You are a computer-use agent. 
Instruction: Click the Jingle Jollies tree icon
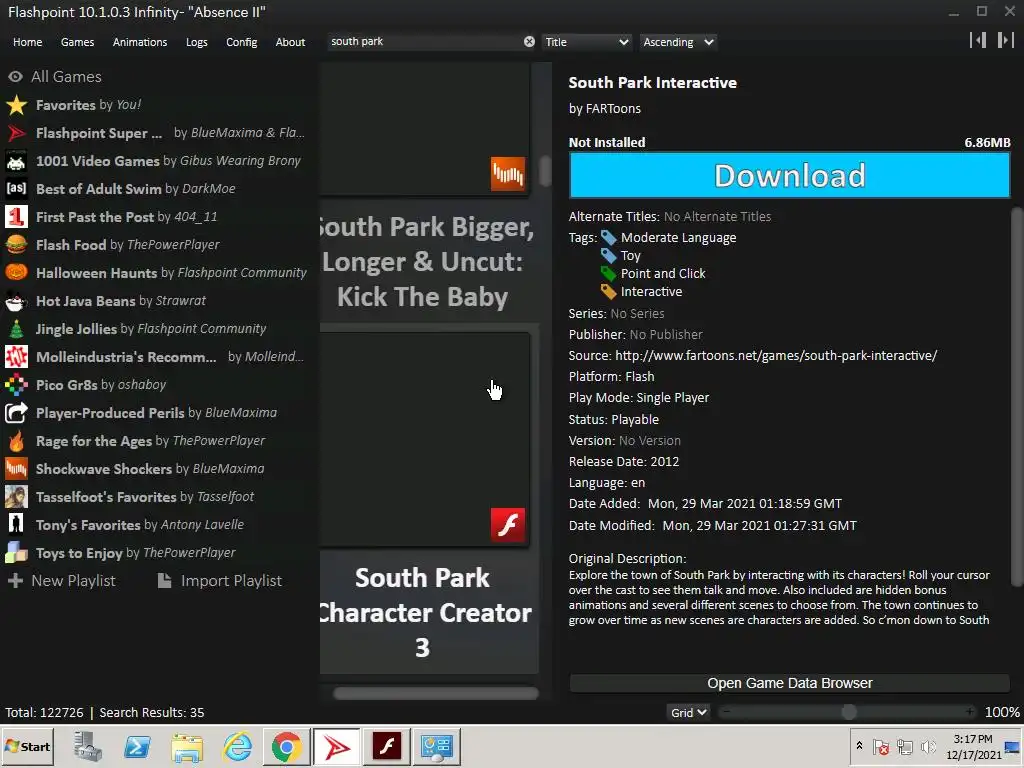[16, 328]
